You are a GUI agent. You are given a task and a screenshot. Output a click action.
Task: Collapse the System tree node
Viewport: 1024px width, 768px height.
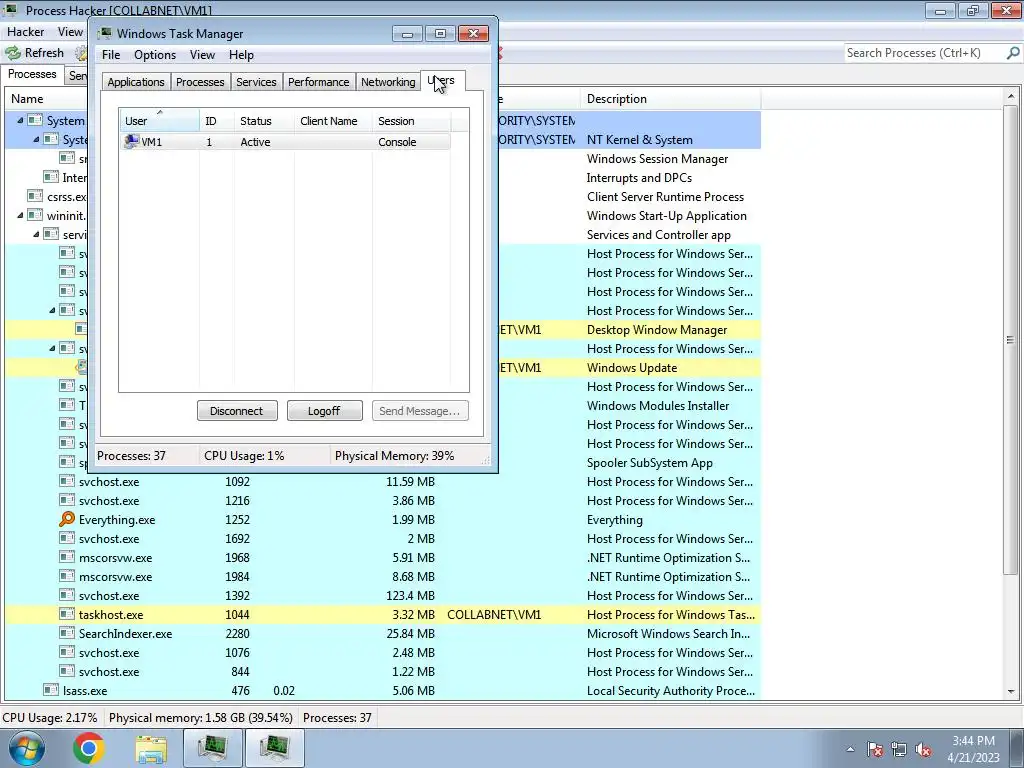[20, 120]
